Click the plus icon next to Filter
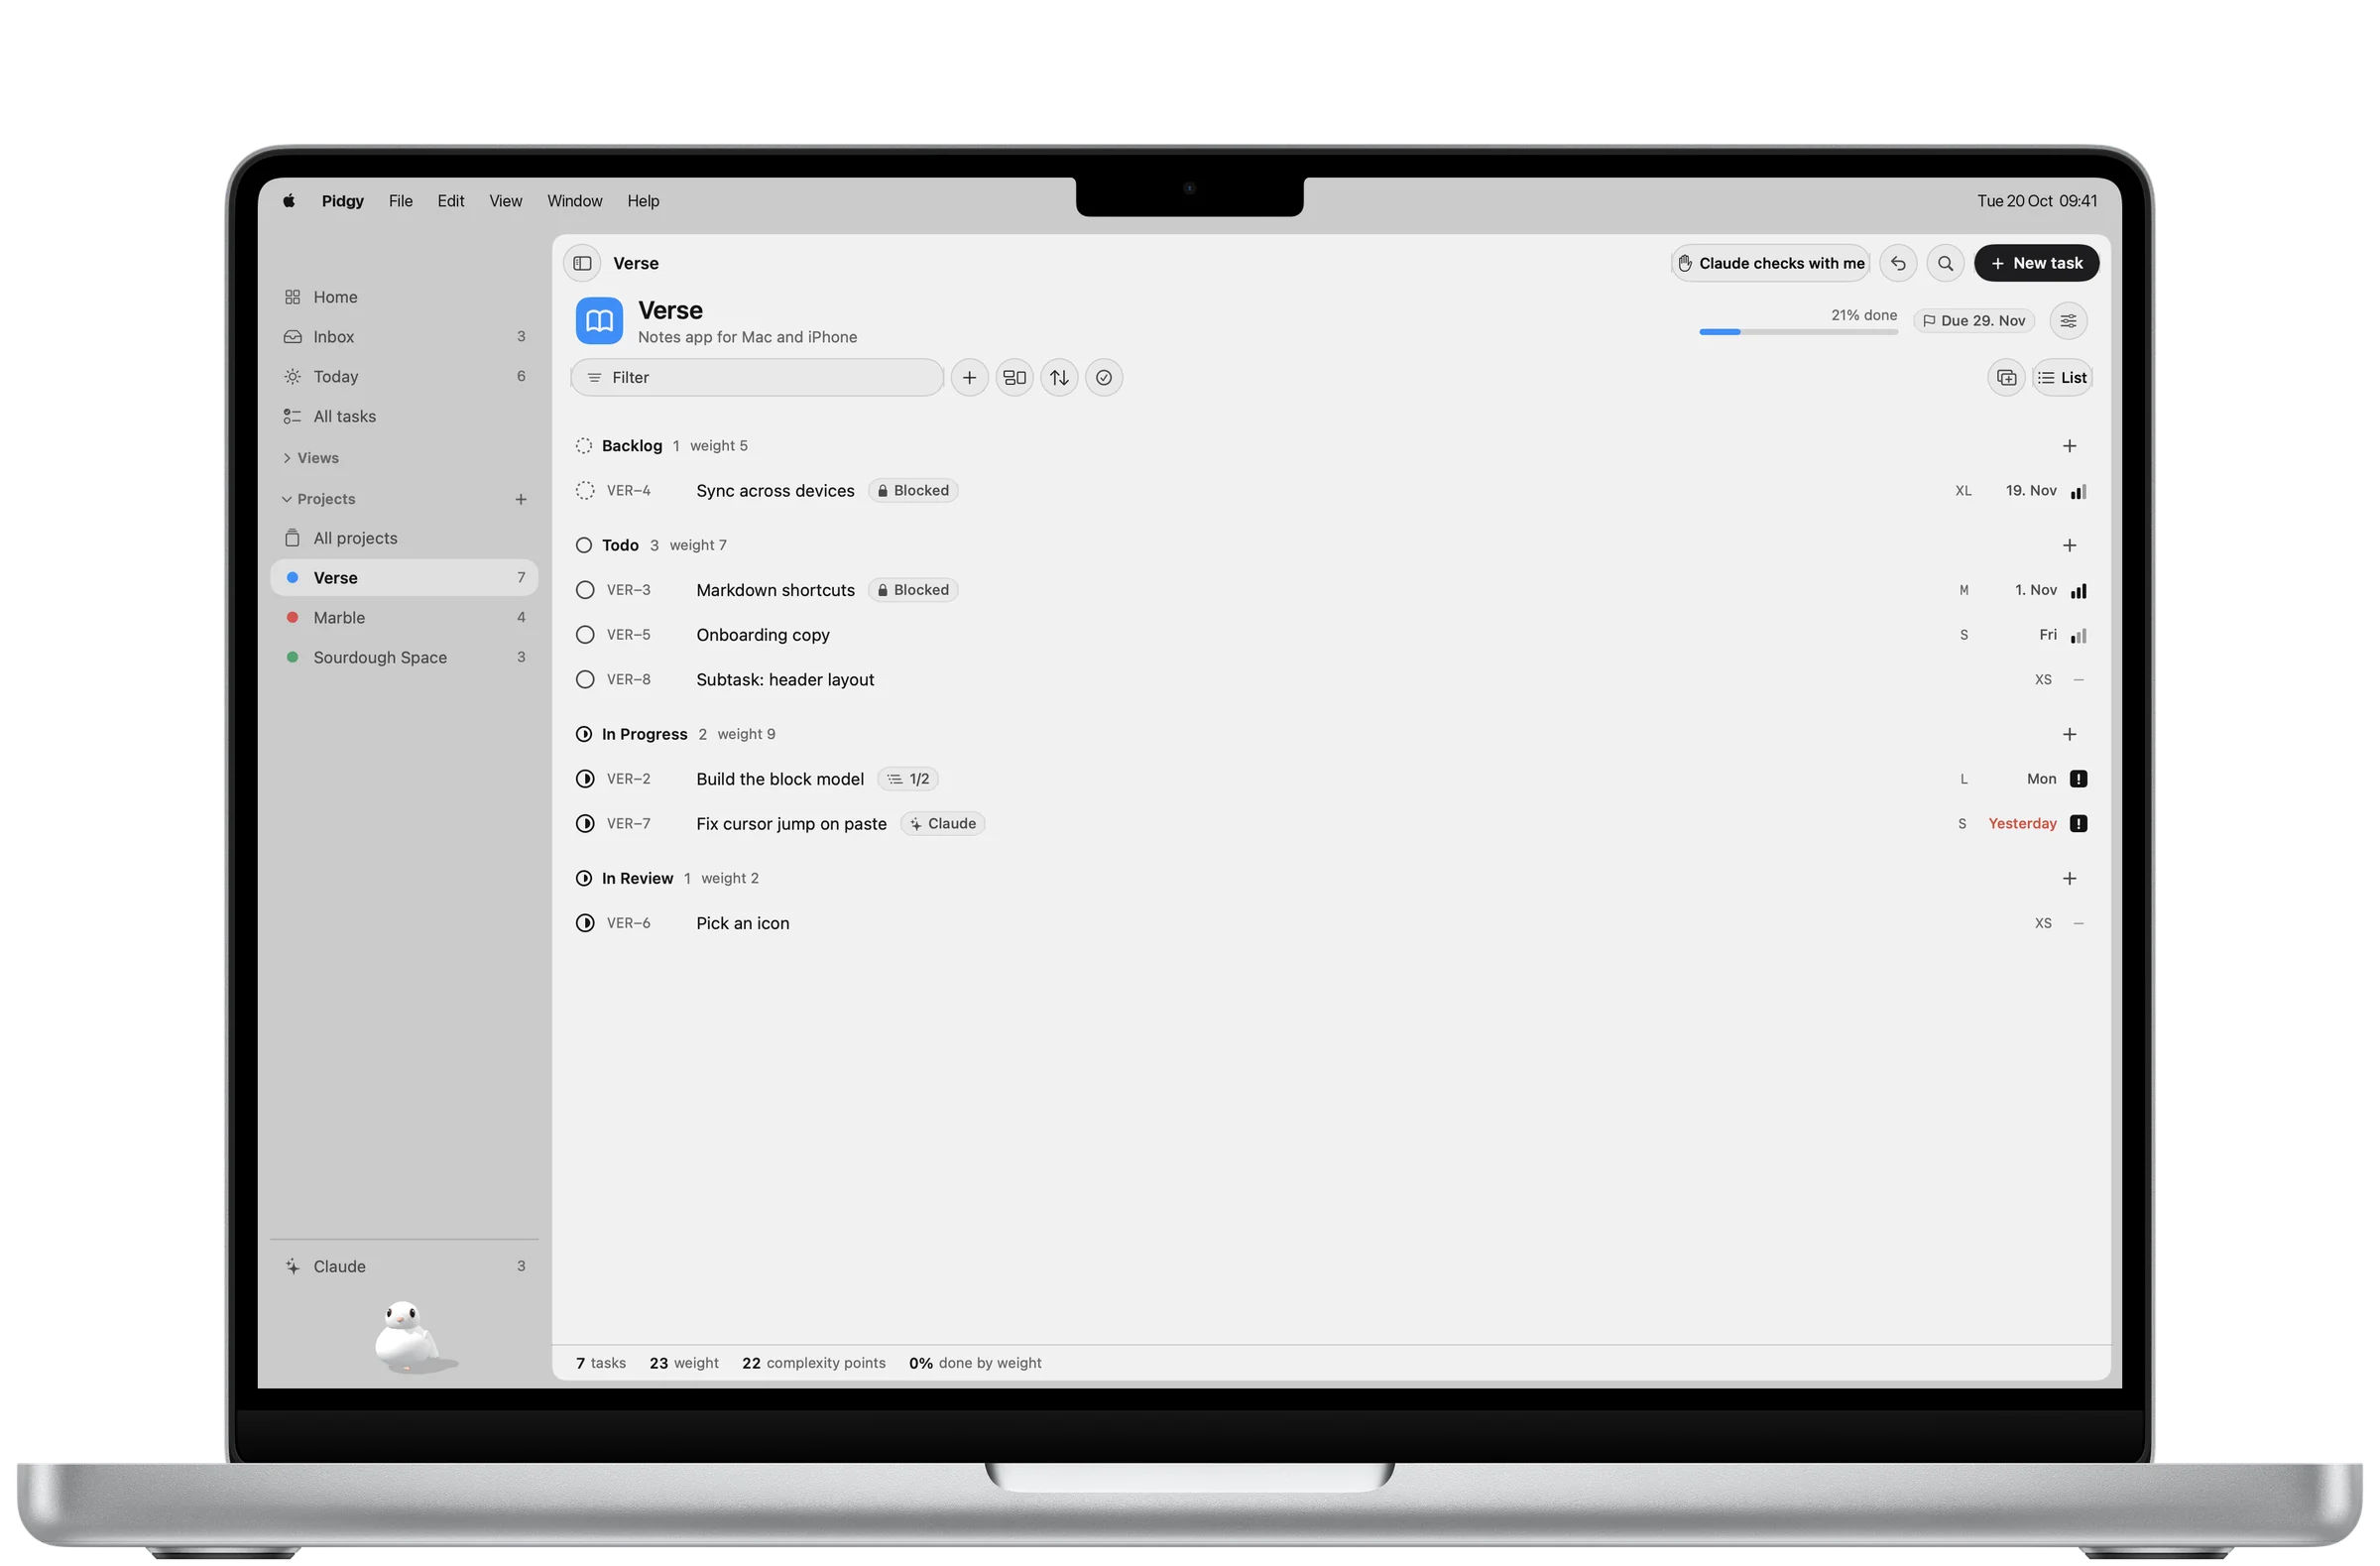The width and height of the screenshot is (2380, 1566). pos(969,378)
